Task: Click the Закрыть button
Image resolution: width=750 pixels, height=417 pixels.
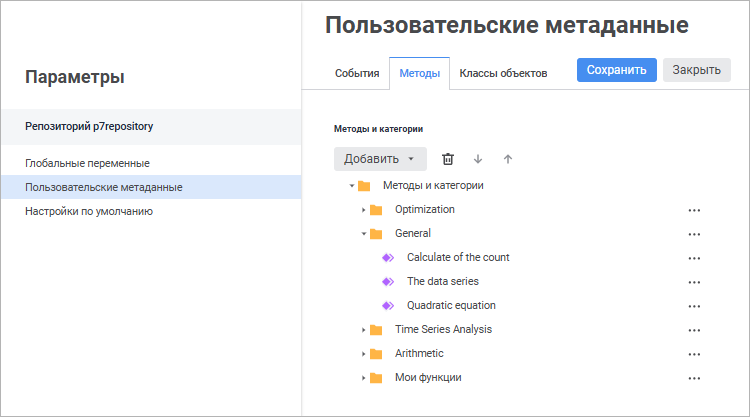Action: (696, 70)
